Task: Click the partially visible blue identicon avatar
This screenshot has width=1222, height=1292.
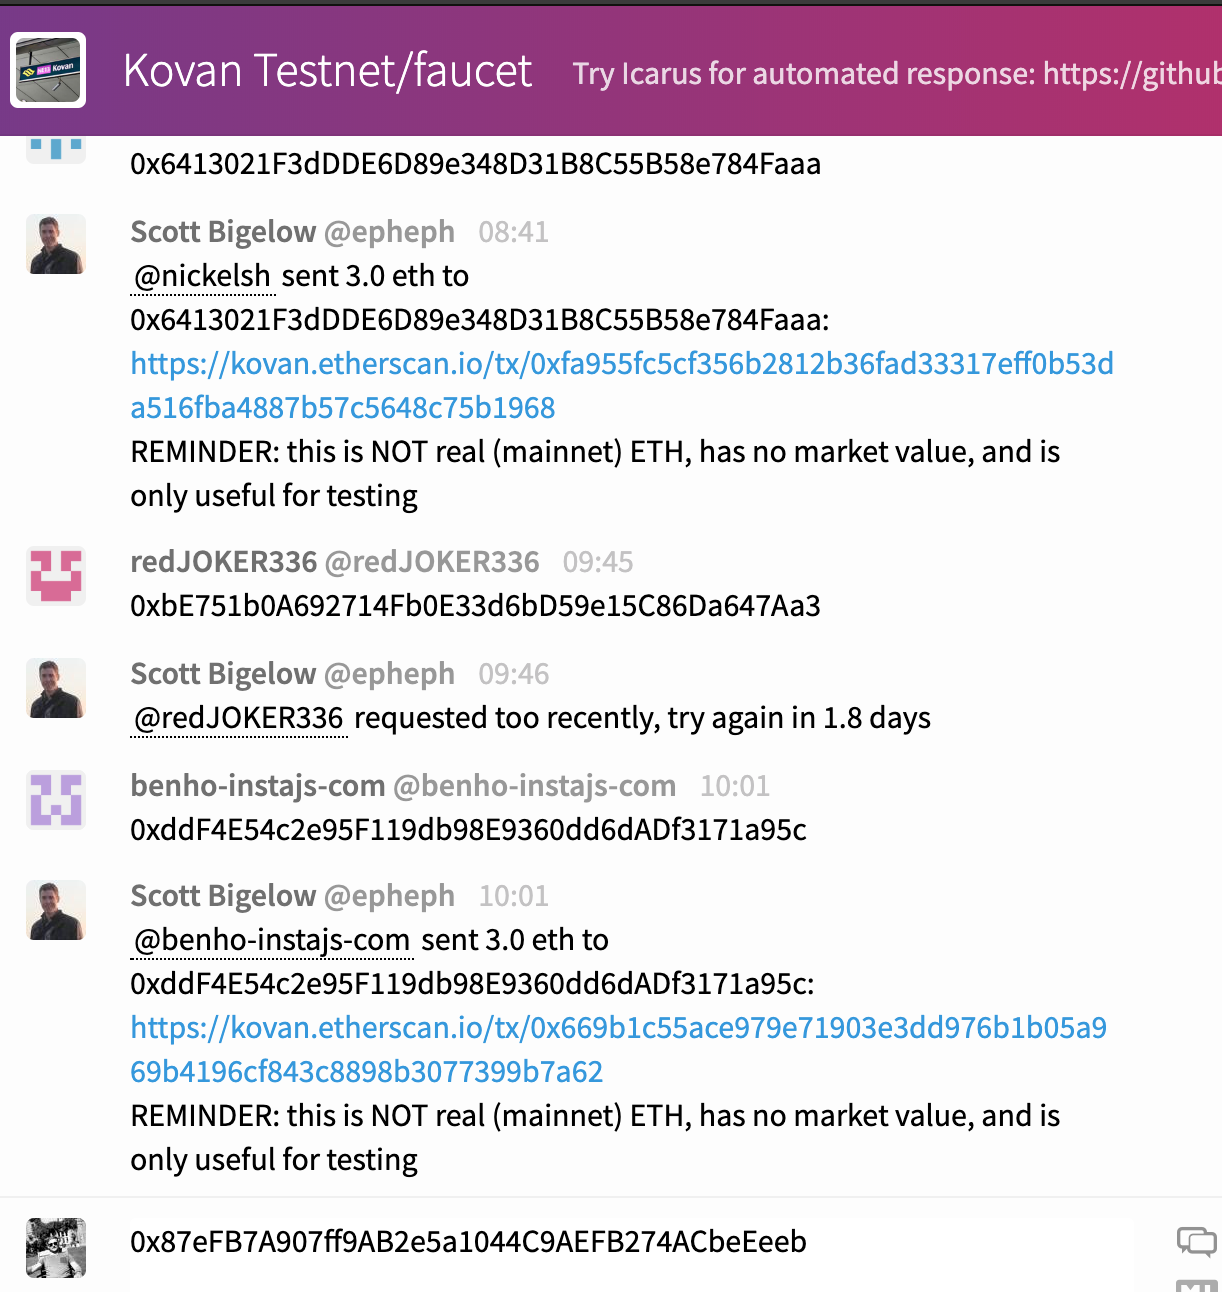Action: click(x=56, y=150)
